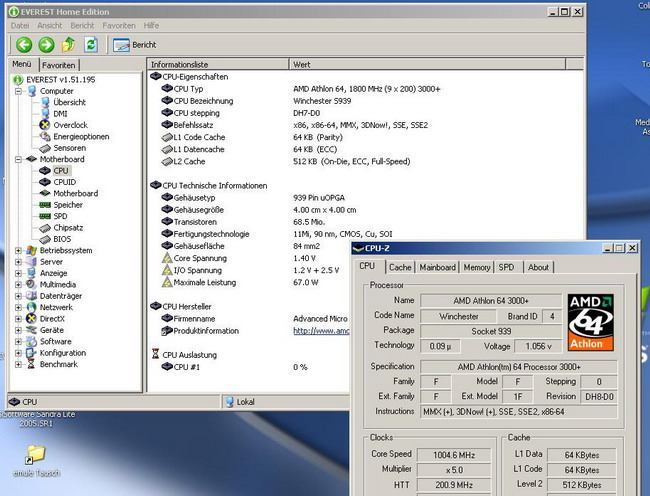
Task: Select the Übersicht icon under Computer
Action: point(45,102)
